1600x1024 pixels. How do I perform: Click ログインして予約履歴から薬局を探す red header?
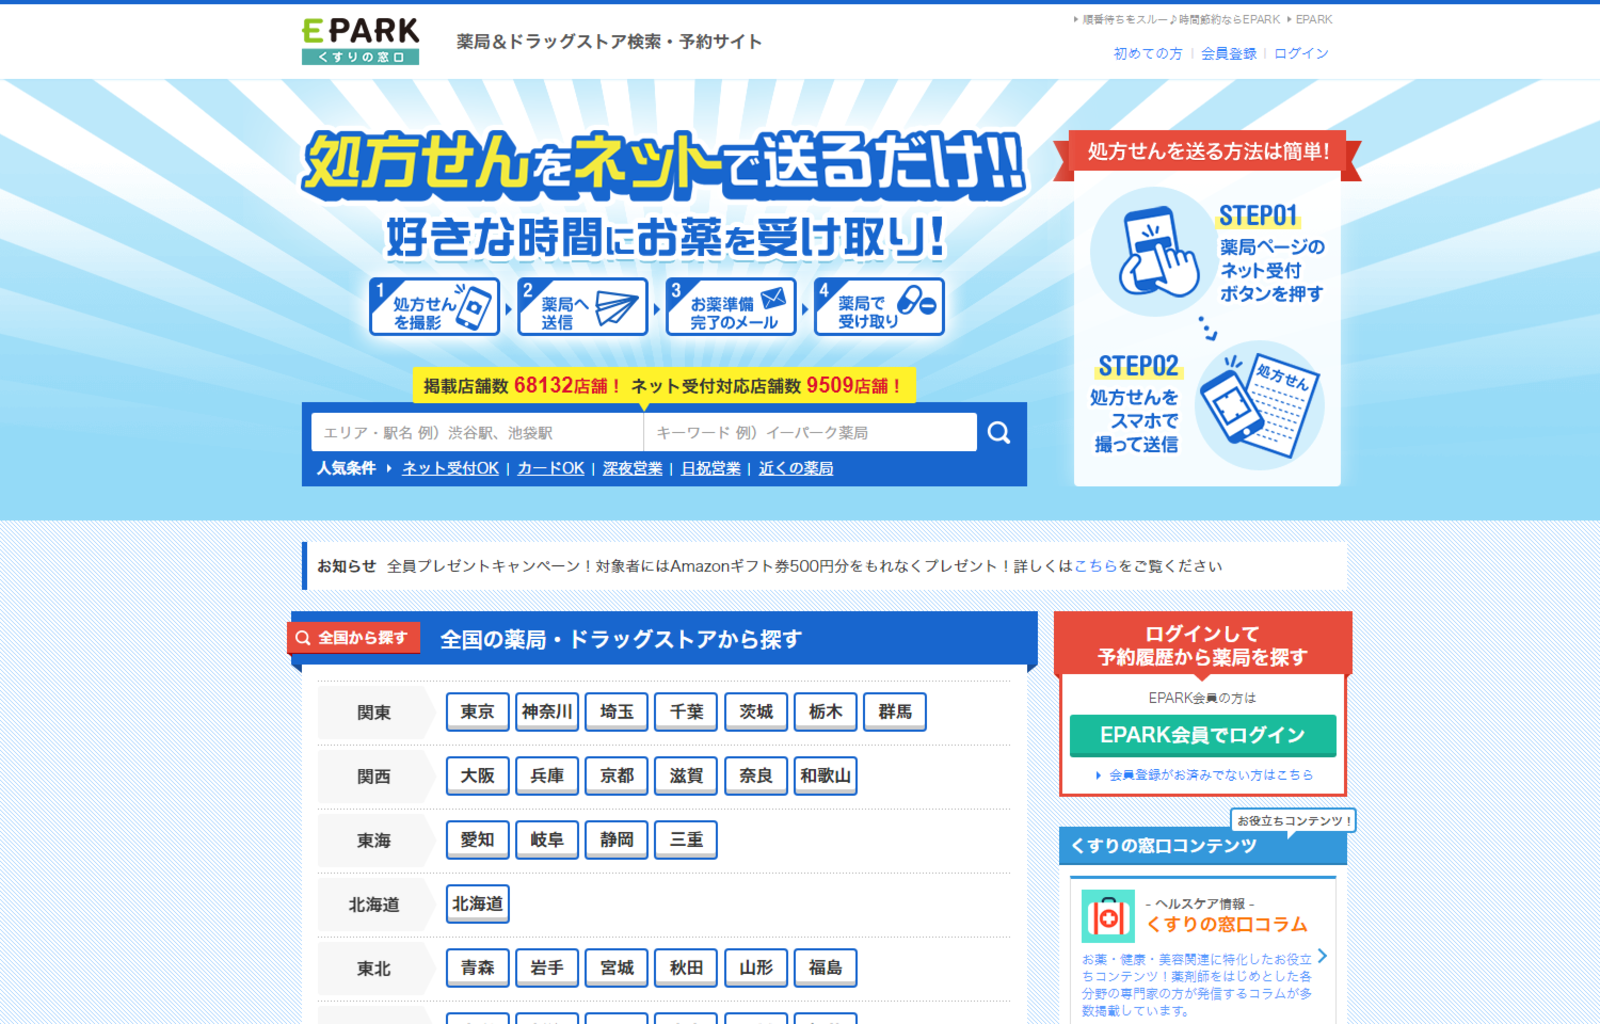point(1203,645)
